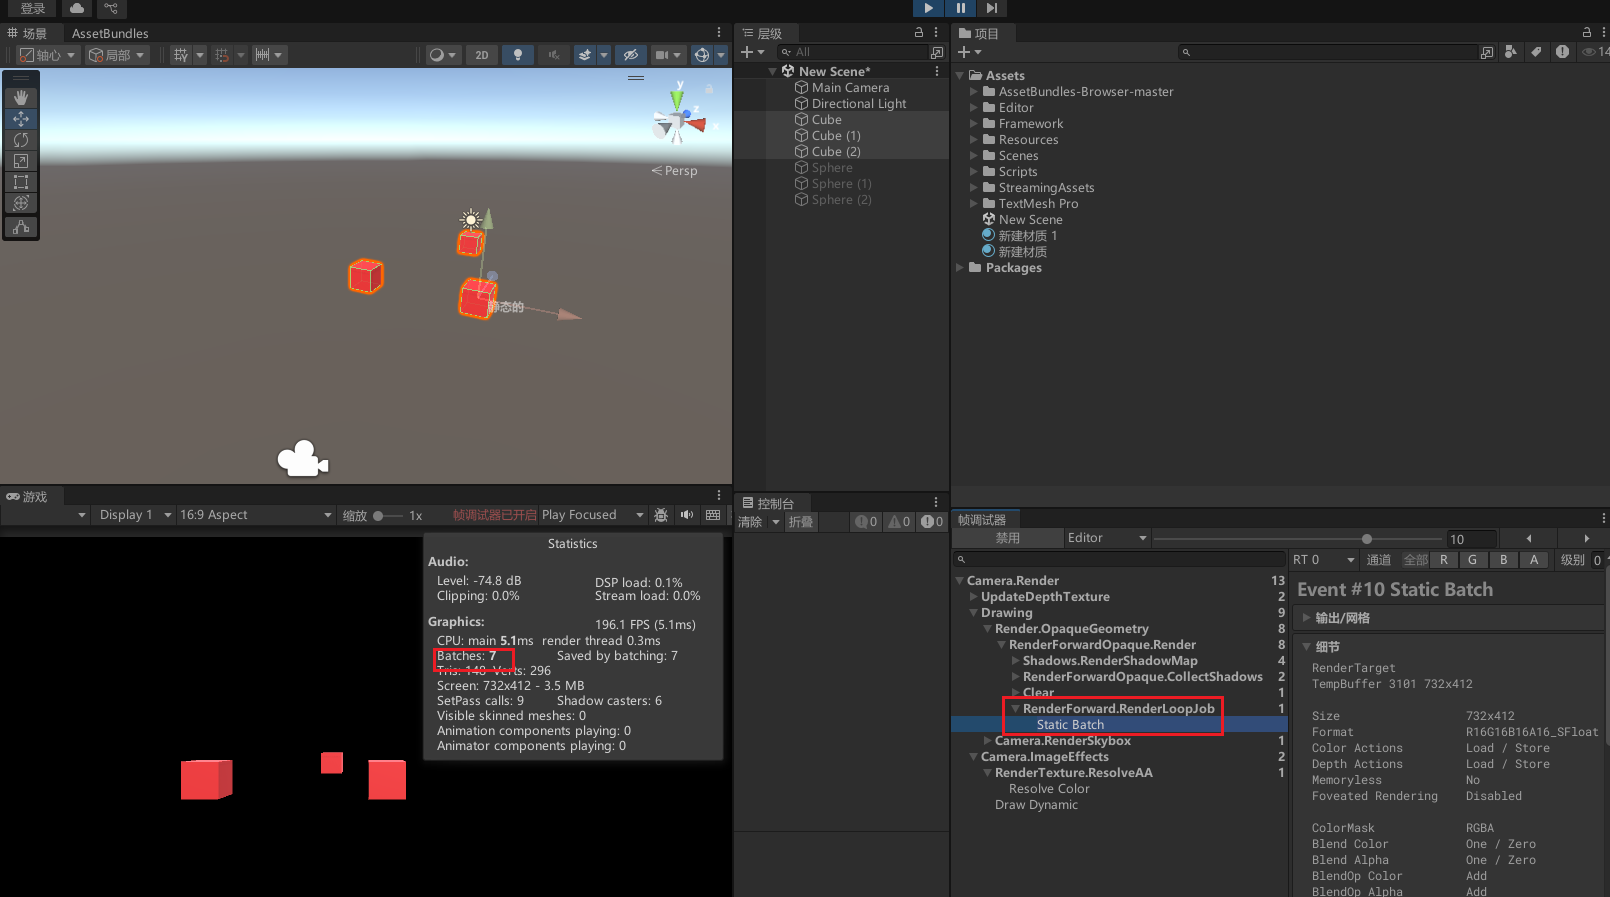Toggle scene lighting bulb button
This screenshot has height=897, width=1610.
click(517, 55)
